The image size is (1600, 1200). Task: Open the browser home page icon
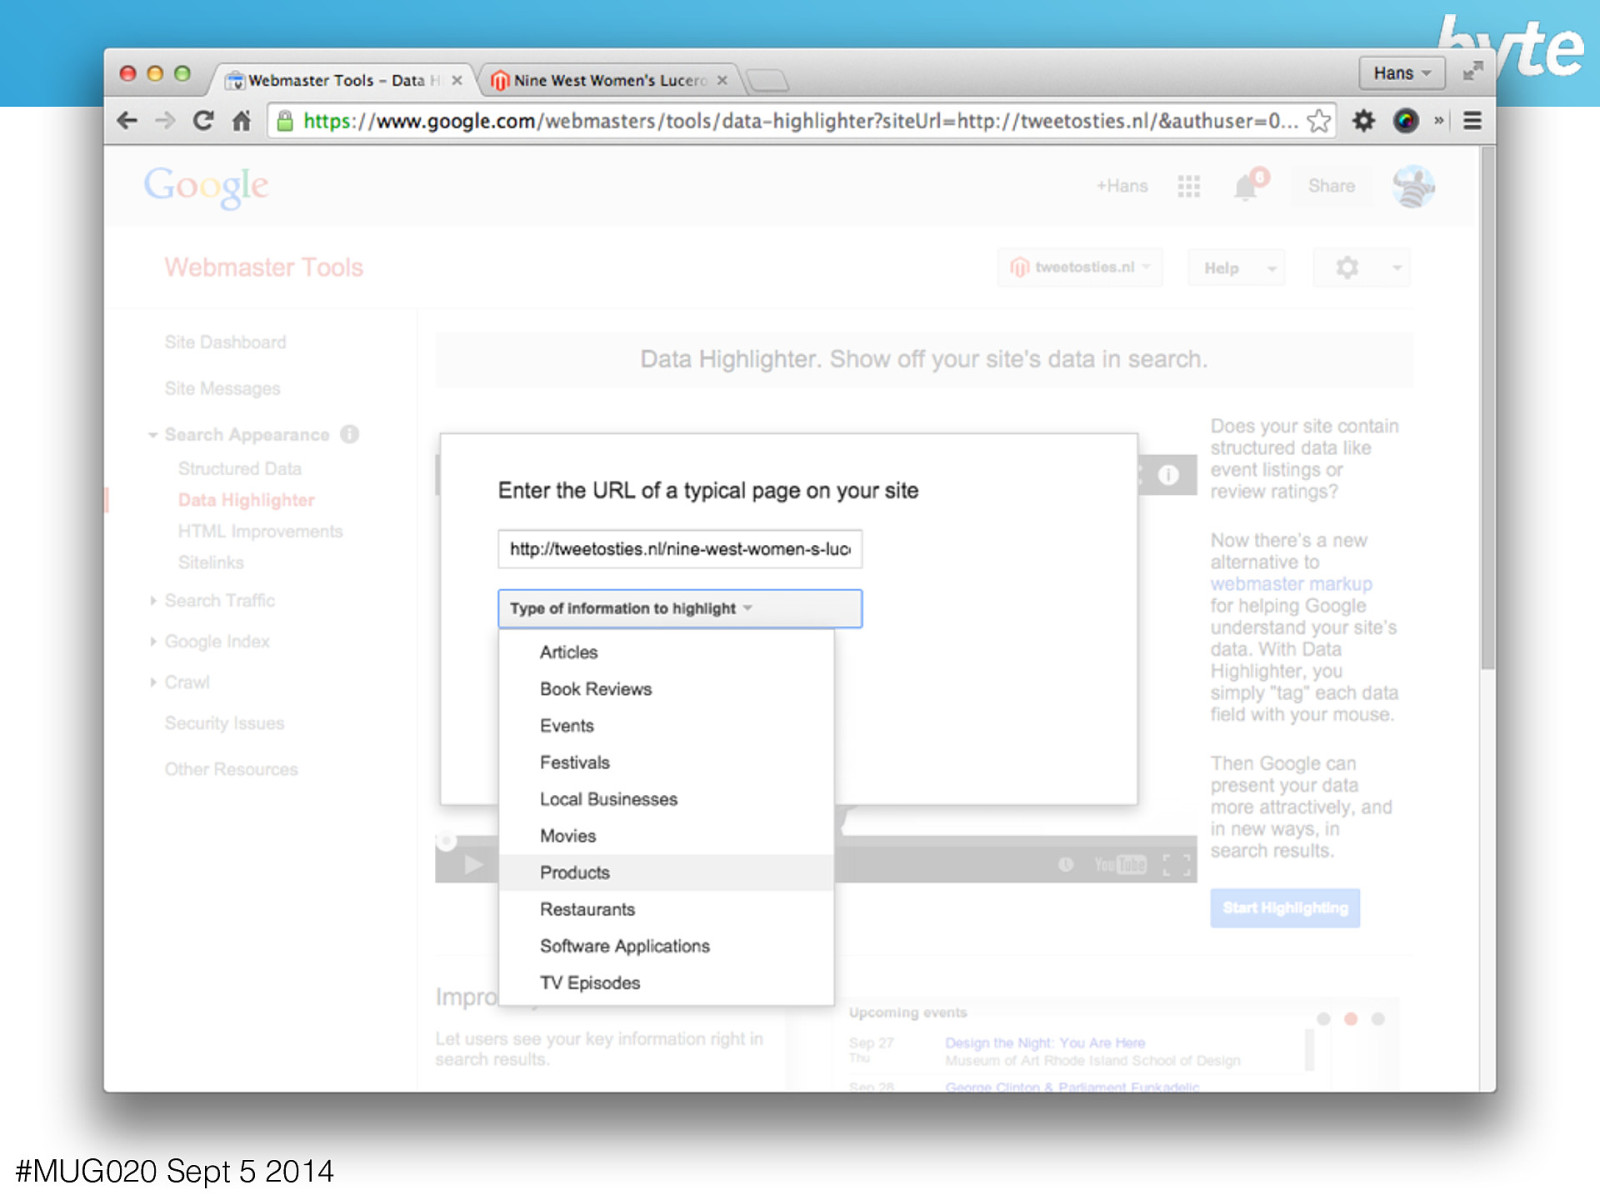coord(241,121)
